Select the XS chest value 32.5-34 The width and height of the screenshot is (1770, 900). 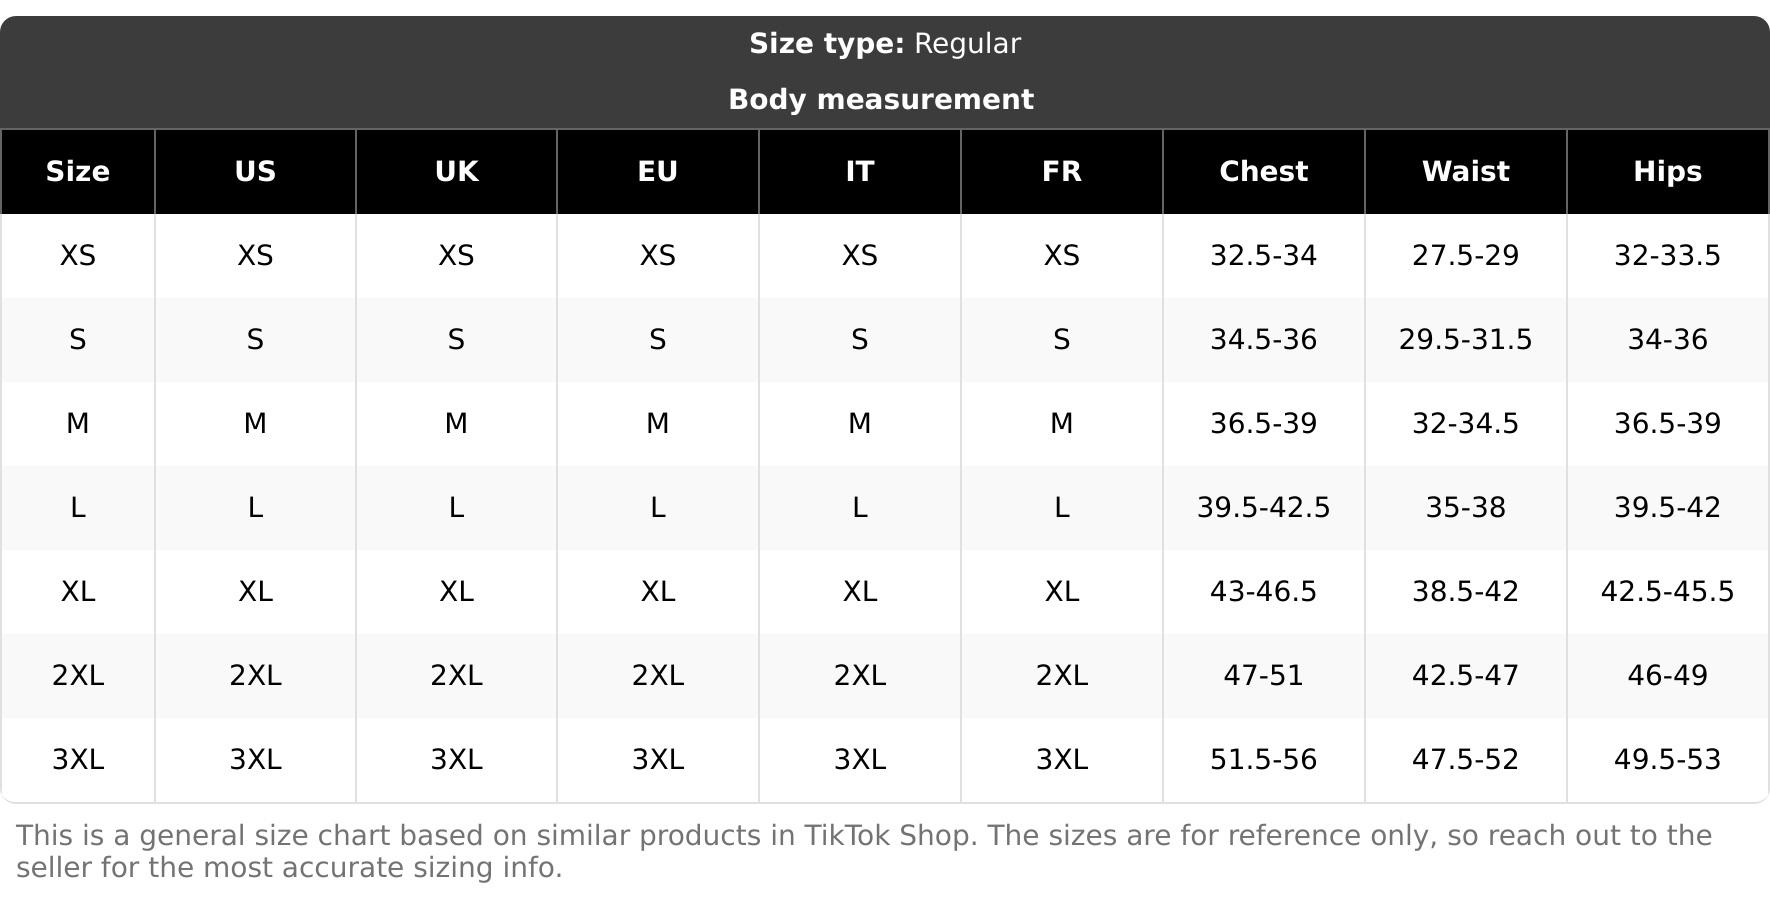(1264, 256)
